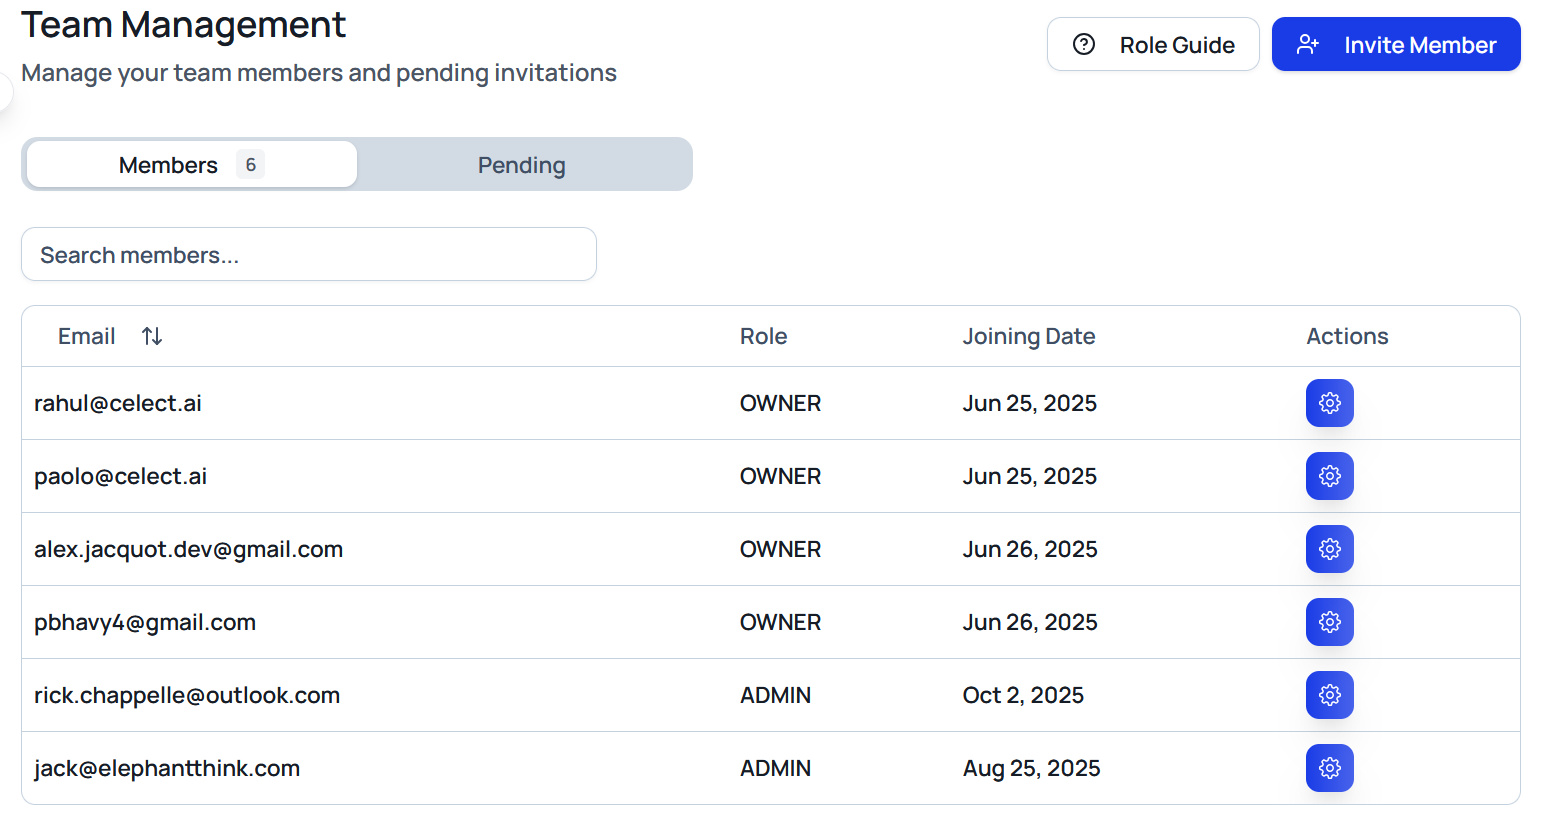
Task: Sort members using Email sort arrows
Action: click(152, 336)
